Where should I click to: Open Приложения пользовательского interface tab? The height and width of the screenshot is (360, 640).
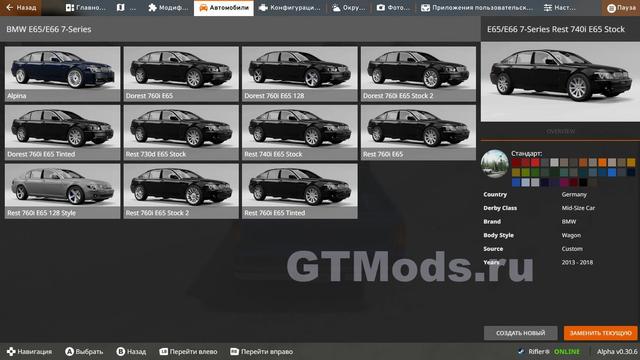coord(477,8)
